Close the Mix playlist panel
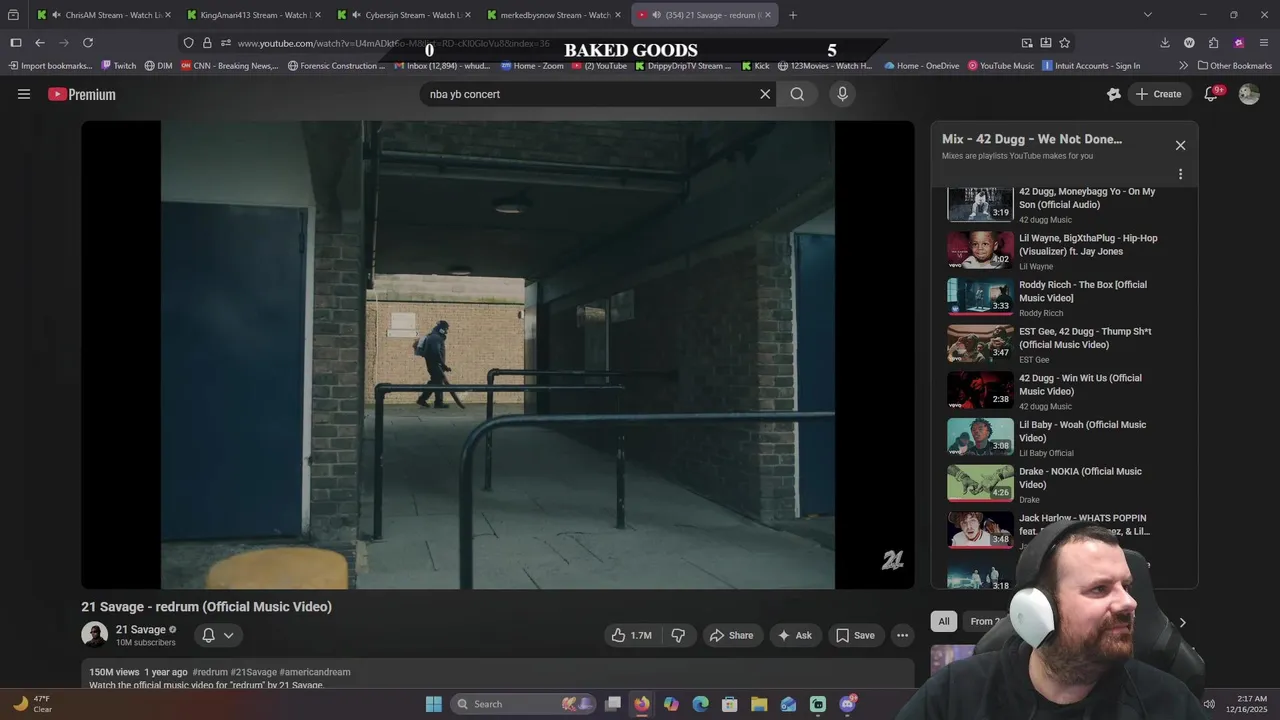This screenshot has width=1280, height=720. 1180,145
